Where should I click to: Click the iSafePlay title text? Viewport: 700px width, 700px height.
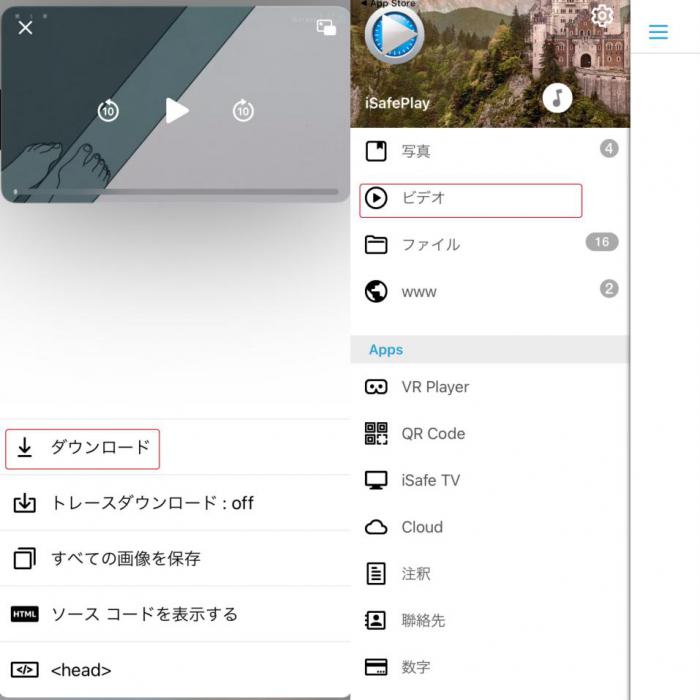point(397,104)
